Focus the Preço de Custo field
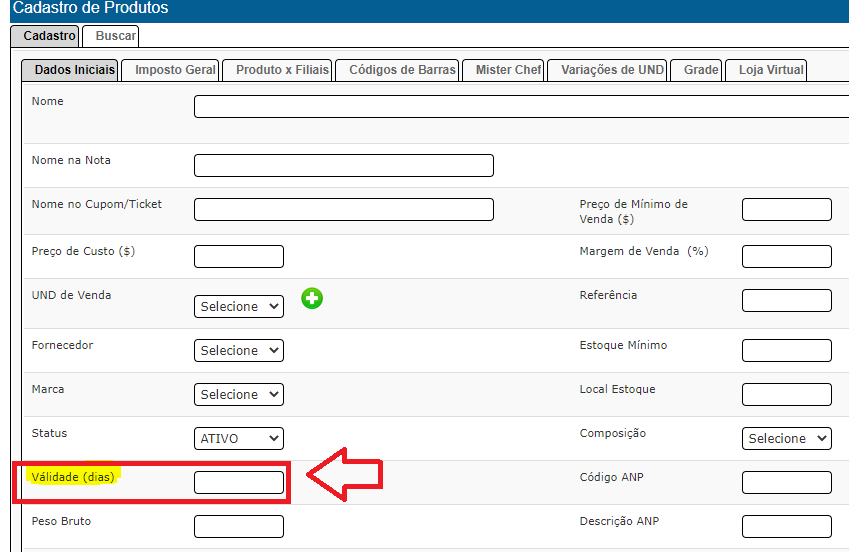This screenshot has width=849, height=552. coord(239,256)
